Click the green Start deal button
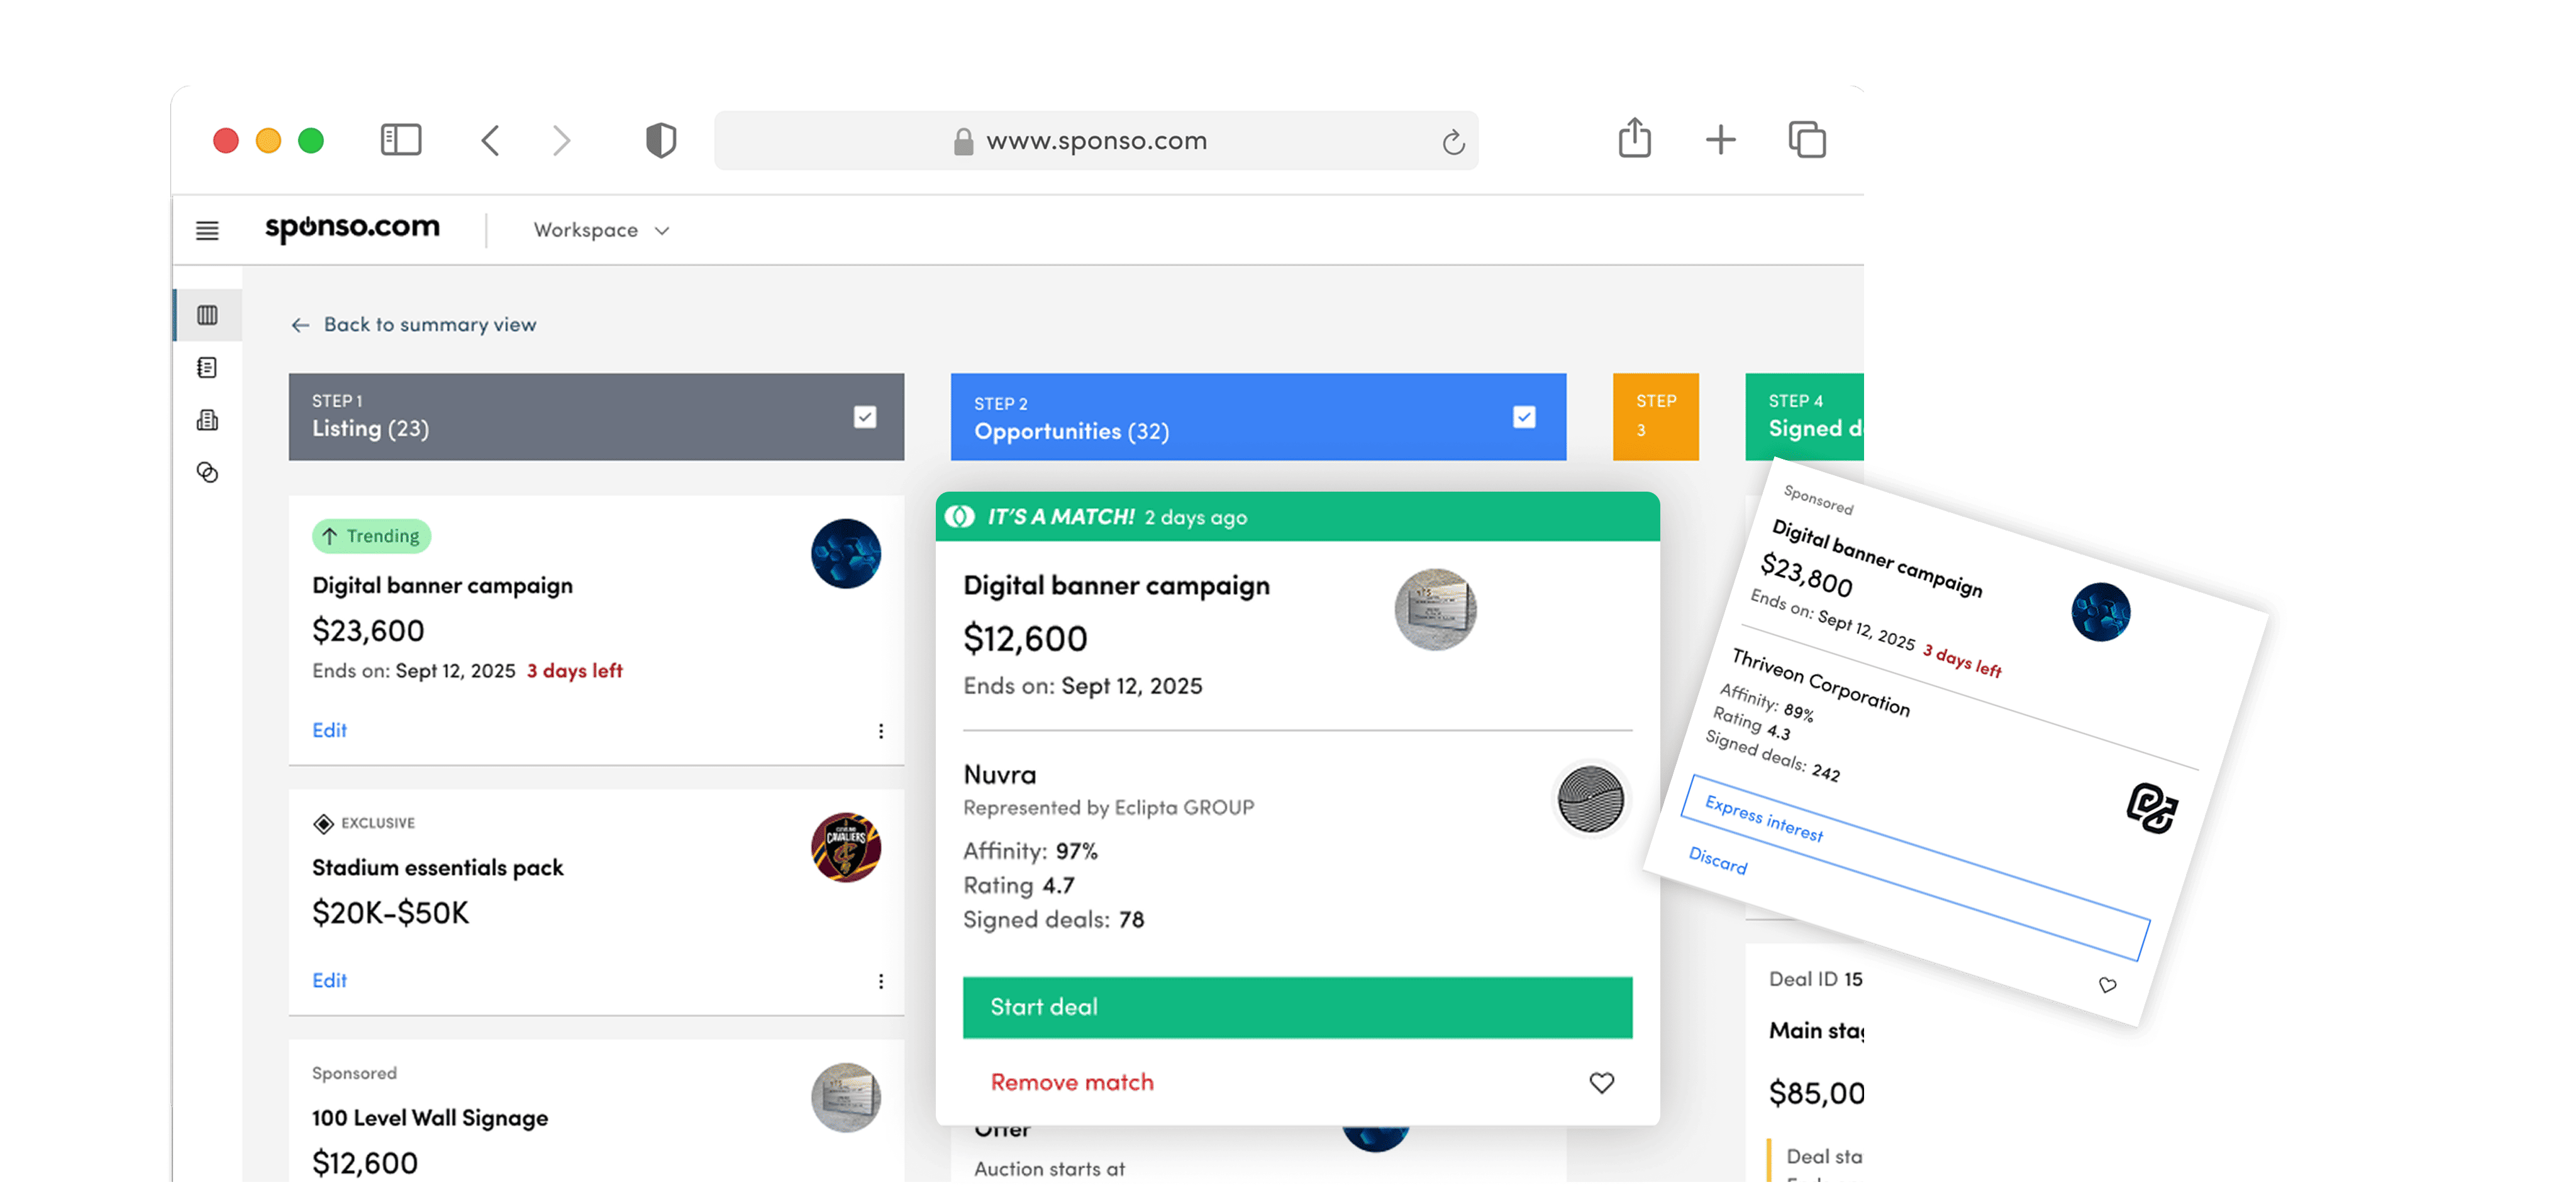2576x1192 pixels. (1297, 1007)
